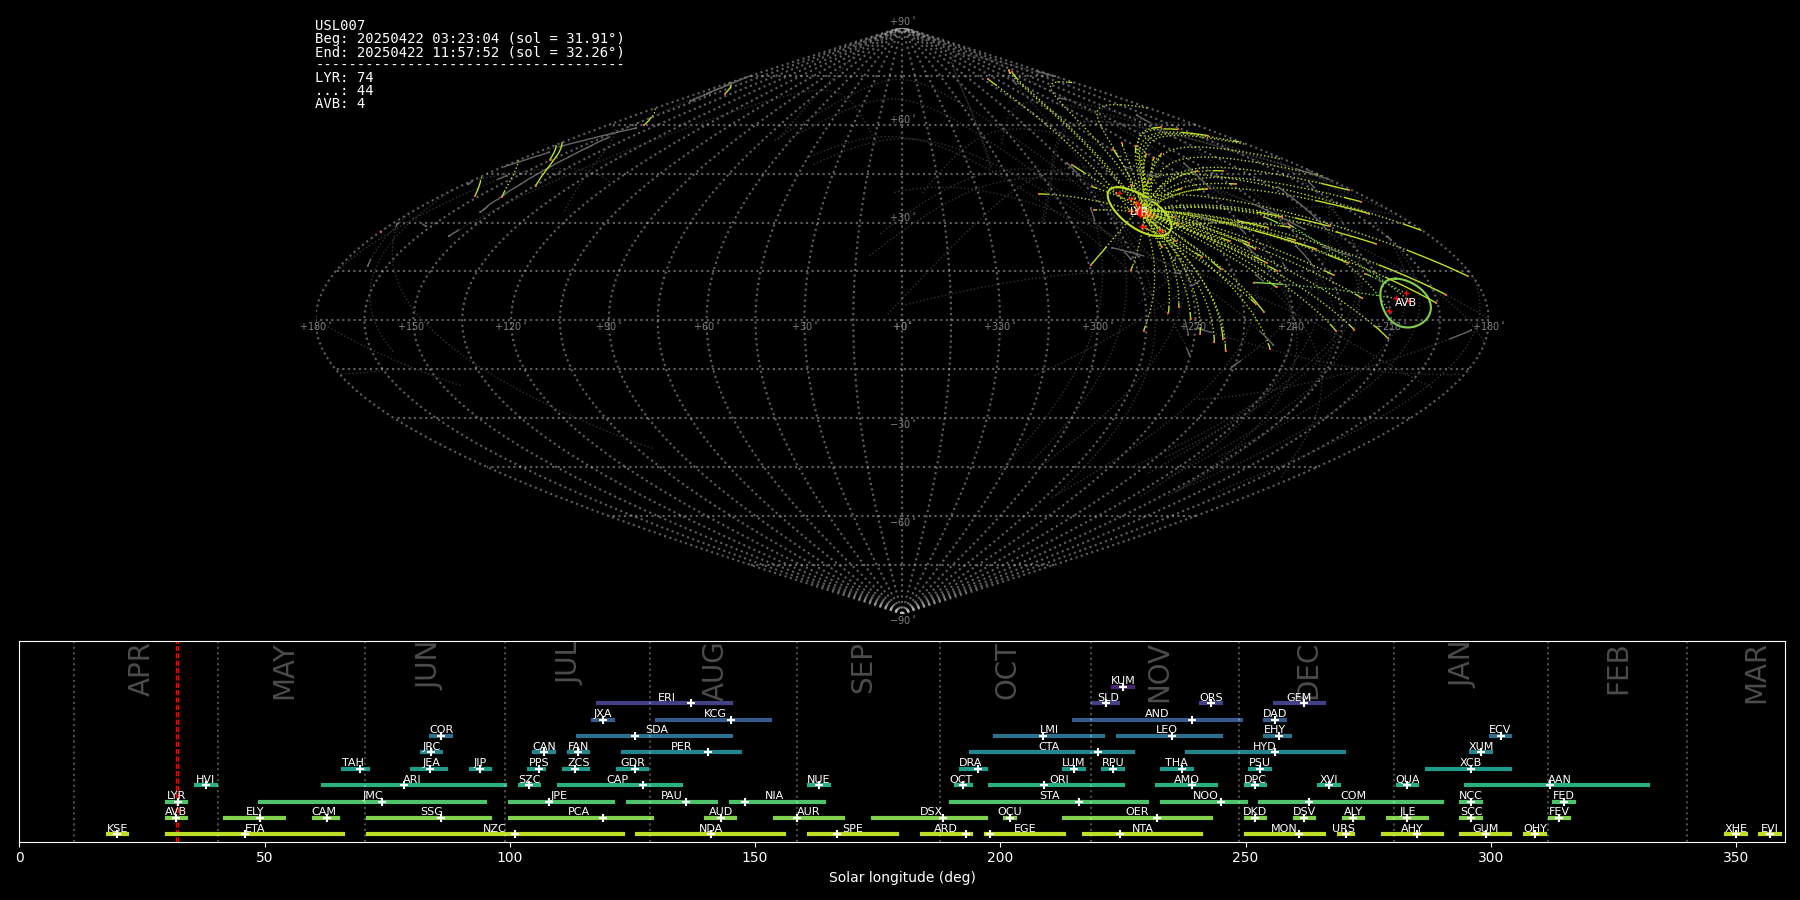Select the AAN shower bar
The height and width of the screenshot is (900, 1800).
click(1557, 785)
